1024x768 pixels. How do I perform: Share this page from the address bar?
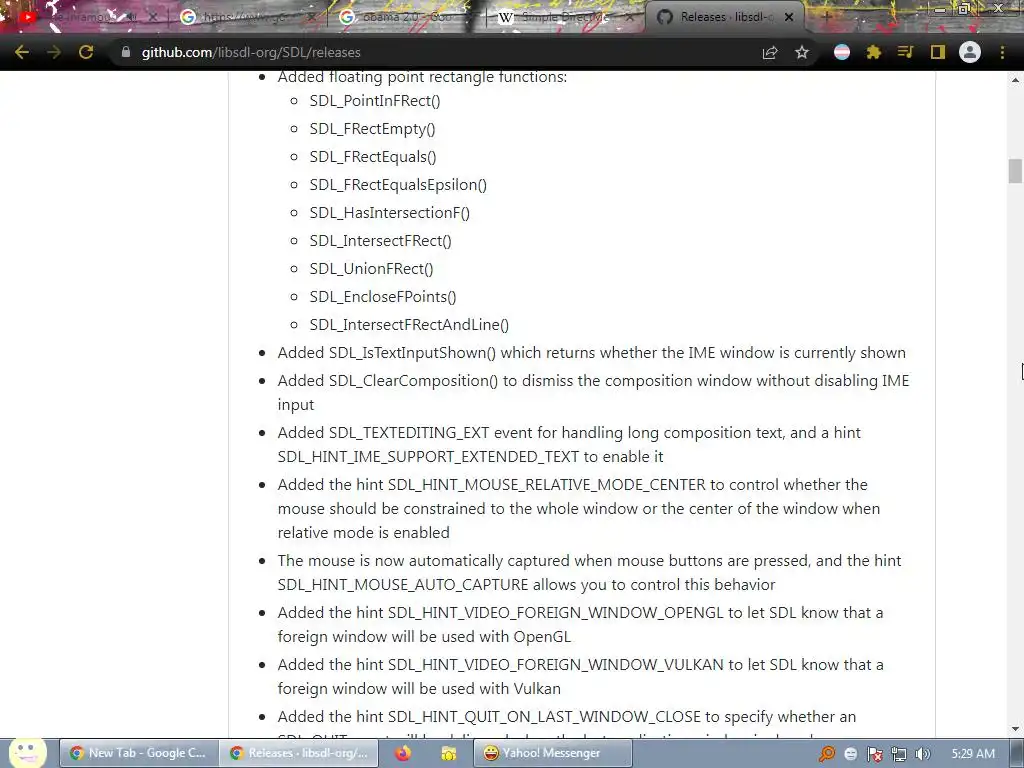(770, 52)
